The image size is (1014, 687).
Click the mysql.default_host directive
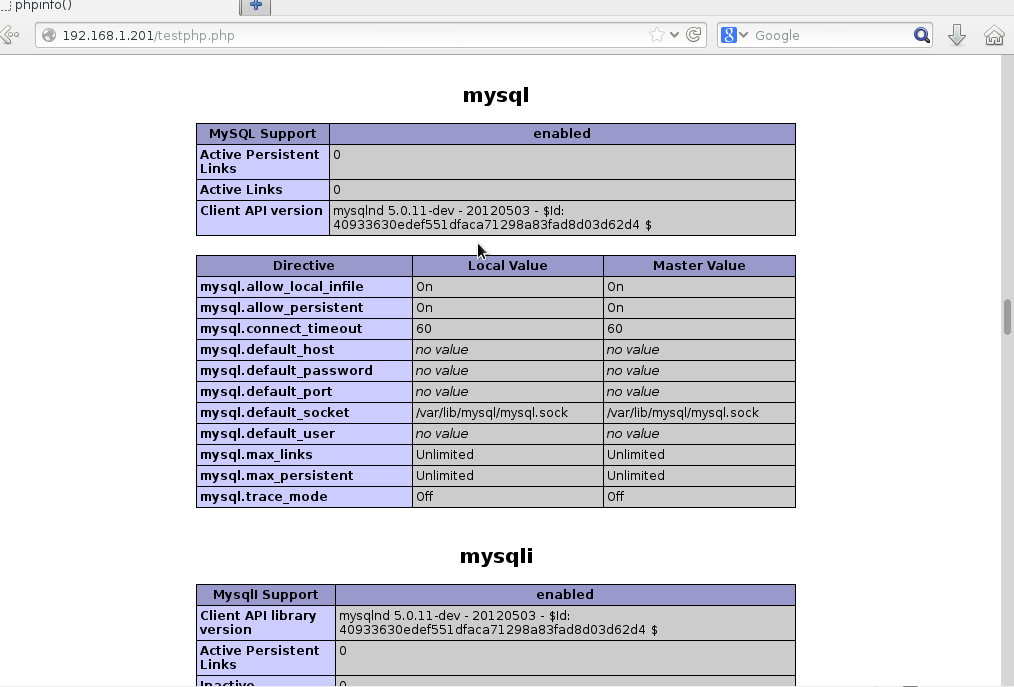tap(304, 350)
